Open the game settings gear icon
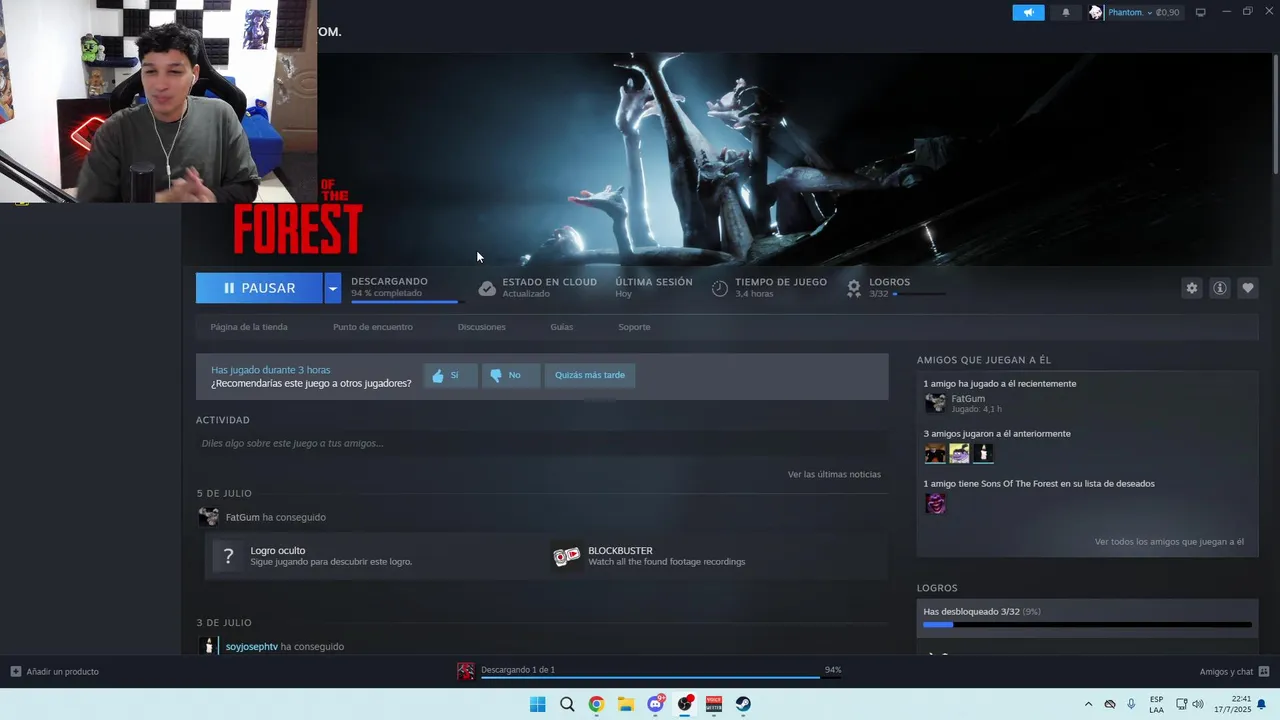Viewport: 1280px width, 720px height. pos(1191,288)
